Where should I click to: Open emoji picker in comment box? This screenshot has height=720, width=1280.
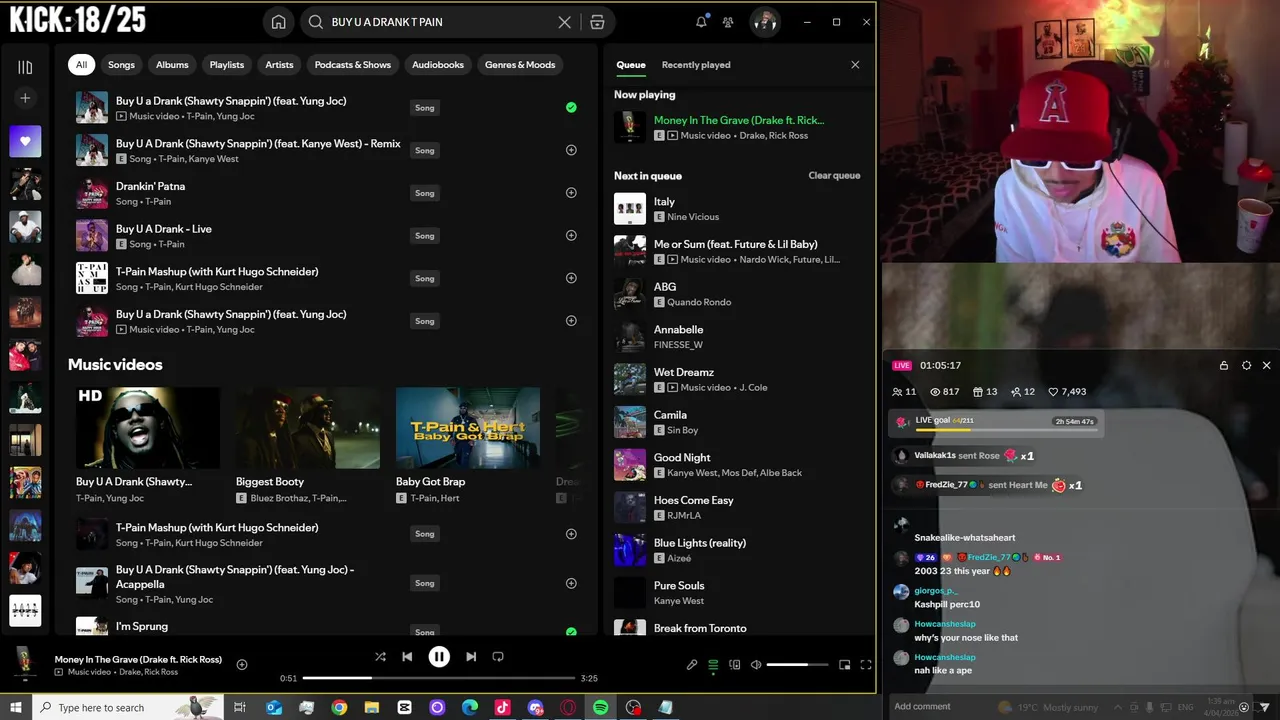(1244, 707)
